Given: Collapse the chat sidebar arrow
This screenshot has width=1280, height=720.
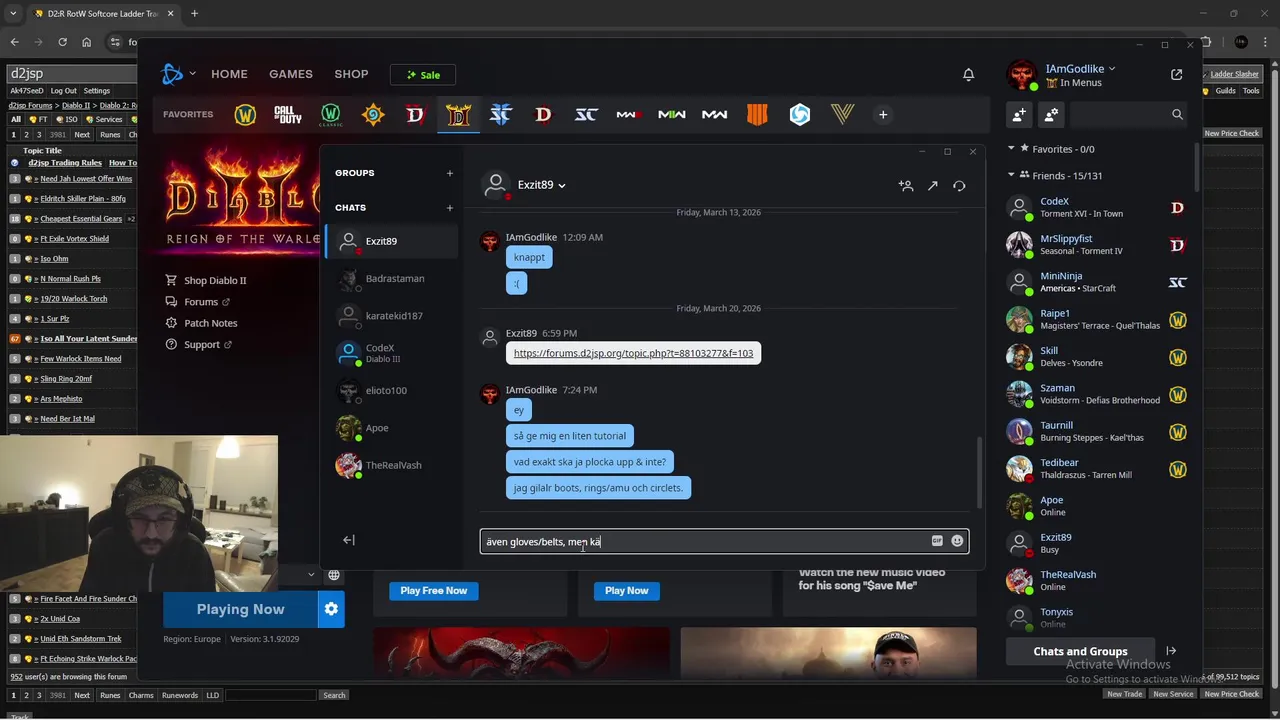Looking at the screenshot, I should pos(348,540).
